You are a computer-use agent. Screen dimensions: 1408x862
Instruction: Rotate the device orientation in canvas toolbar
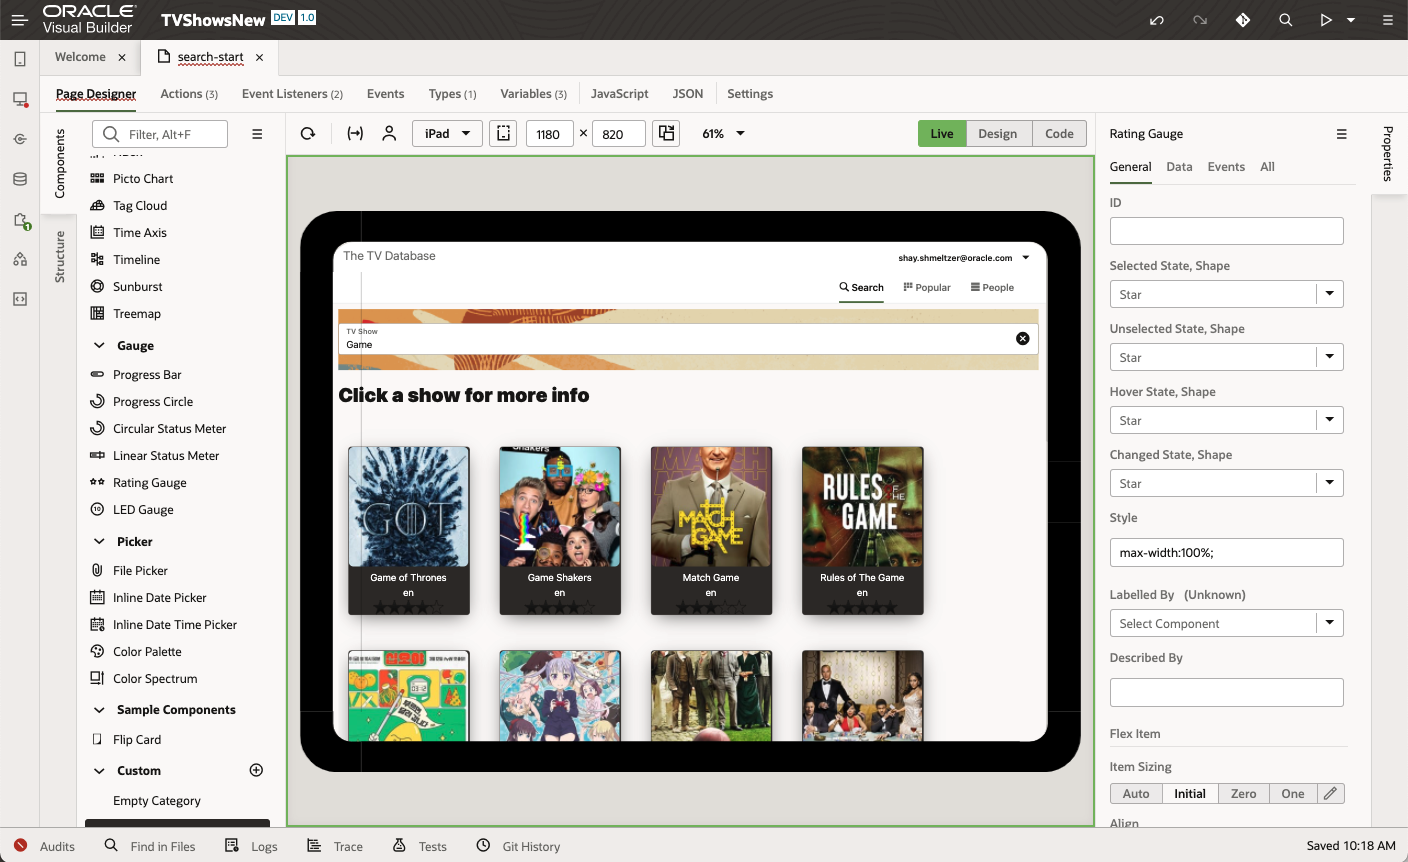pyautogui.click(x=666, y=132)
